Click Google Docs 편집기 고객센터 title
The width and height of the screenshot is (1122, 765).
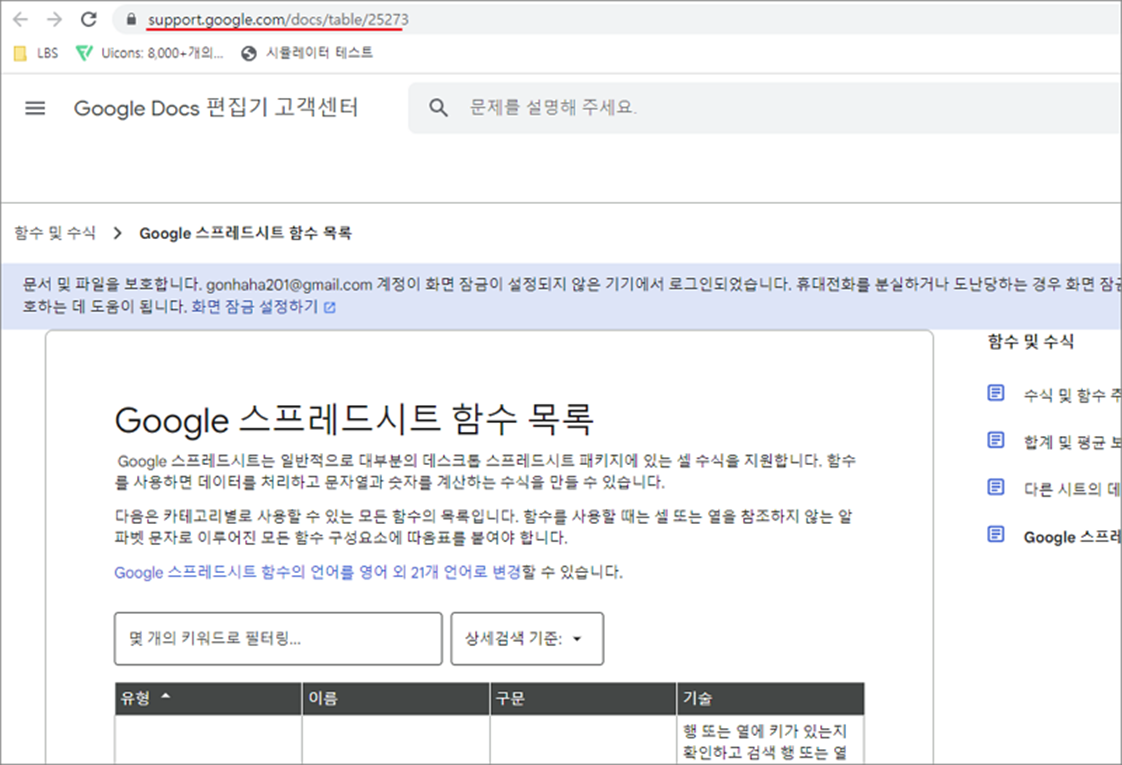pyautogui.click(x=215, y=108)
